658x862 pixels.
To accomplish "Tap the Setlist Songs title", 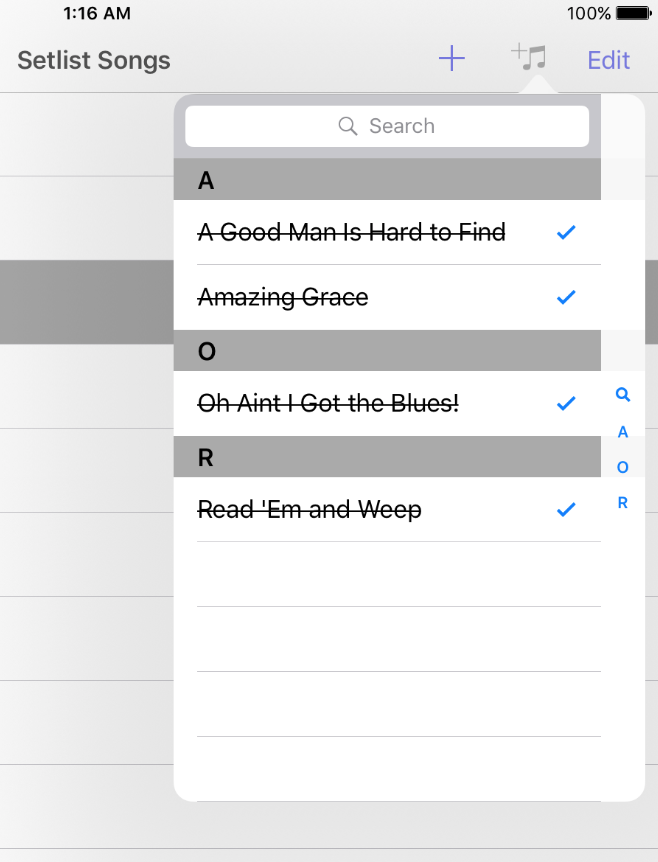I will tap(94, 60).
